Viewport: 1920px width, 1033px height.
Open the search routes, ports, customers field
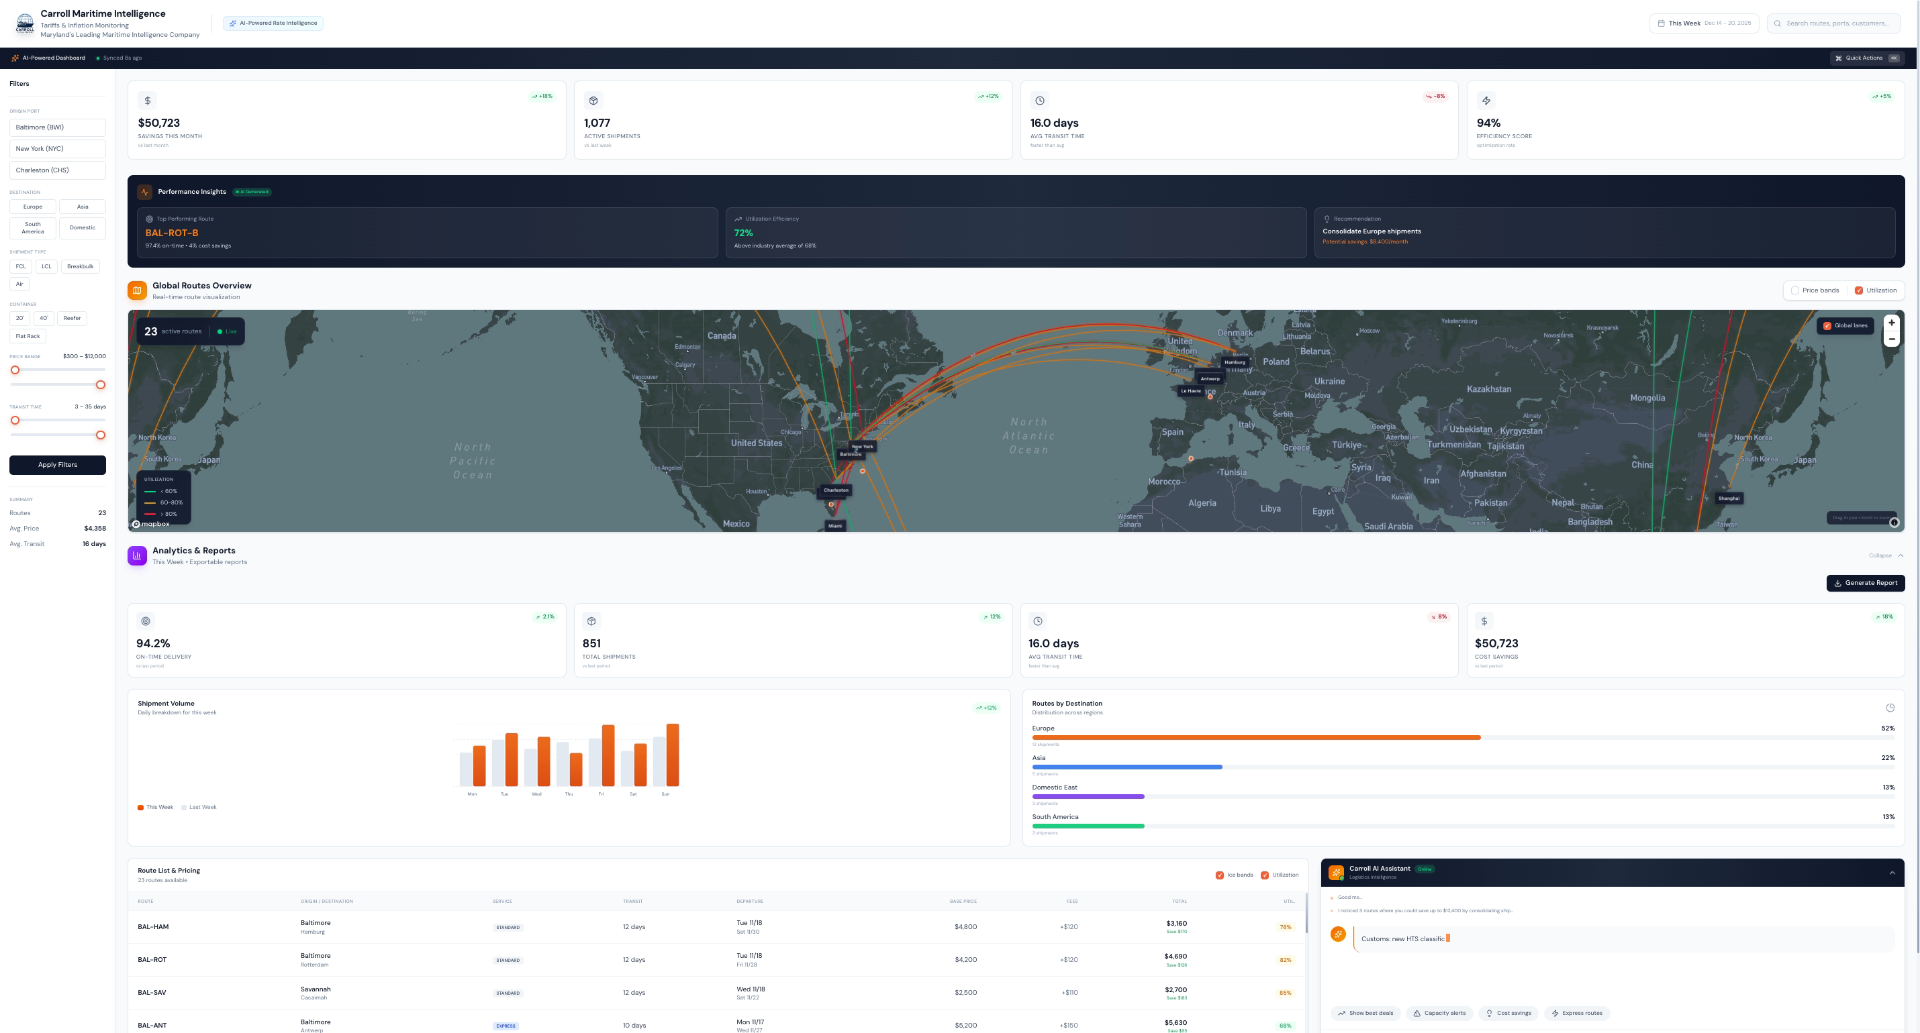pyautogui.click(x=1833, y=22)
